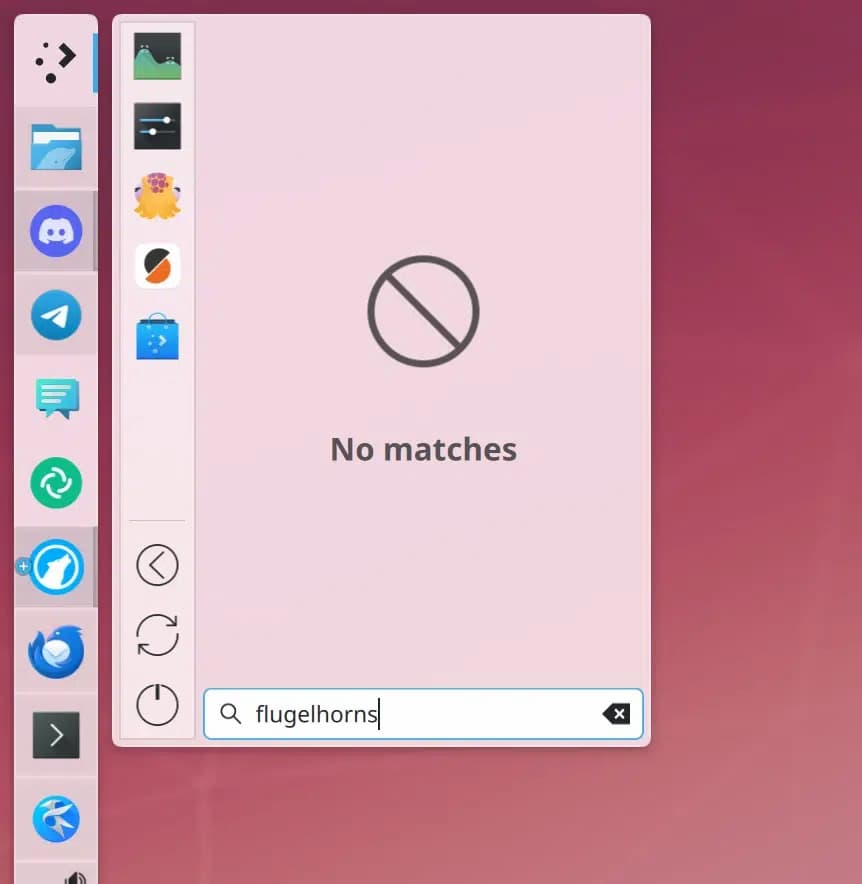Screen dimensions: 862x884
Task: Launch the orange-black circle app favorite
Action: tap(157, 266)
